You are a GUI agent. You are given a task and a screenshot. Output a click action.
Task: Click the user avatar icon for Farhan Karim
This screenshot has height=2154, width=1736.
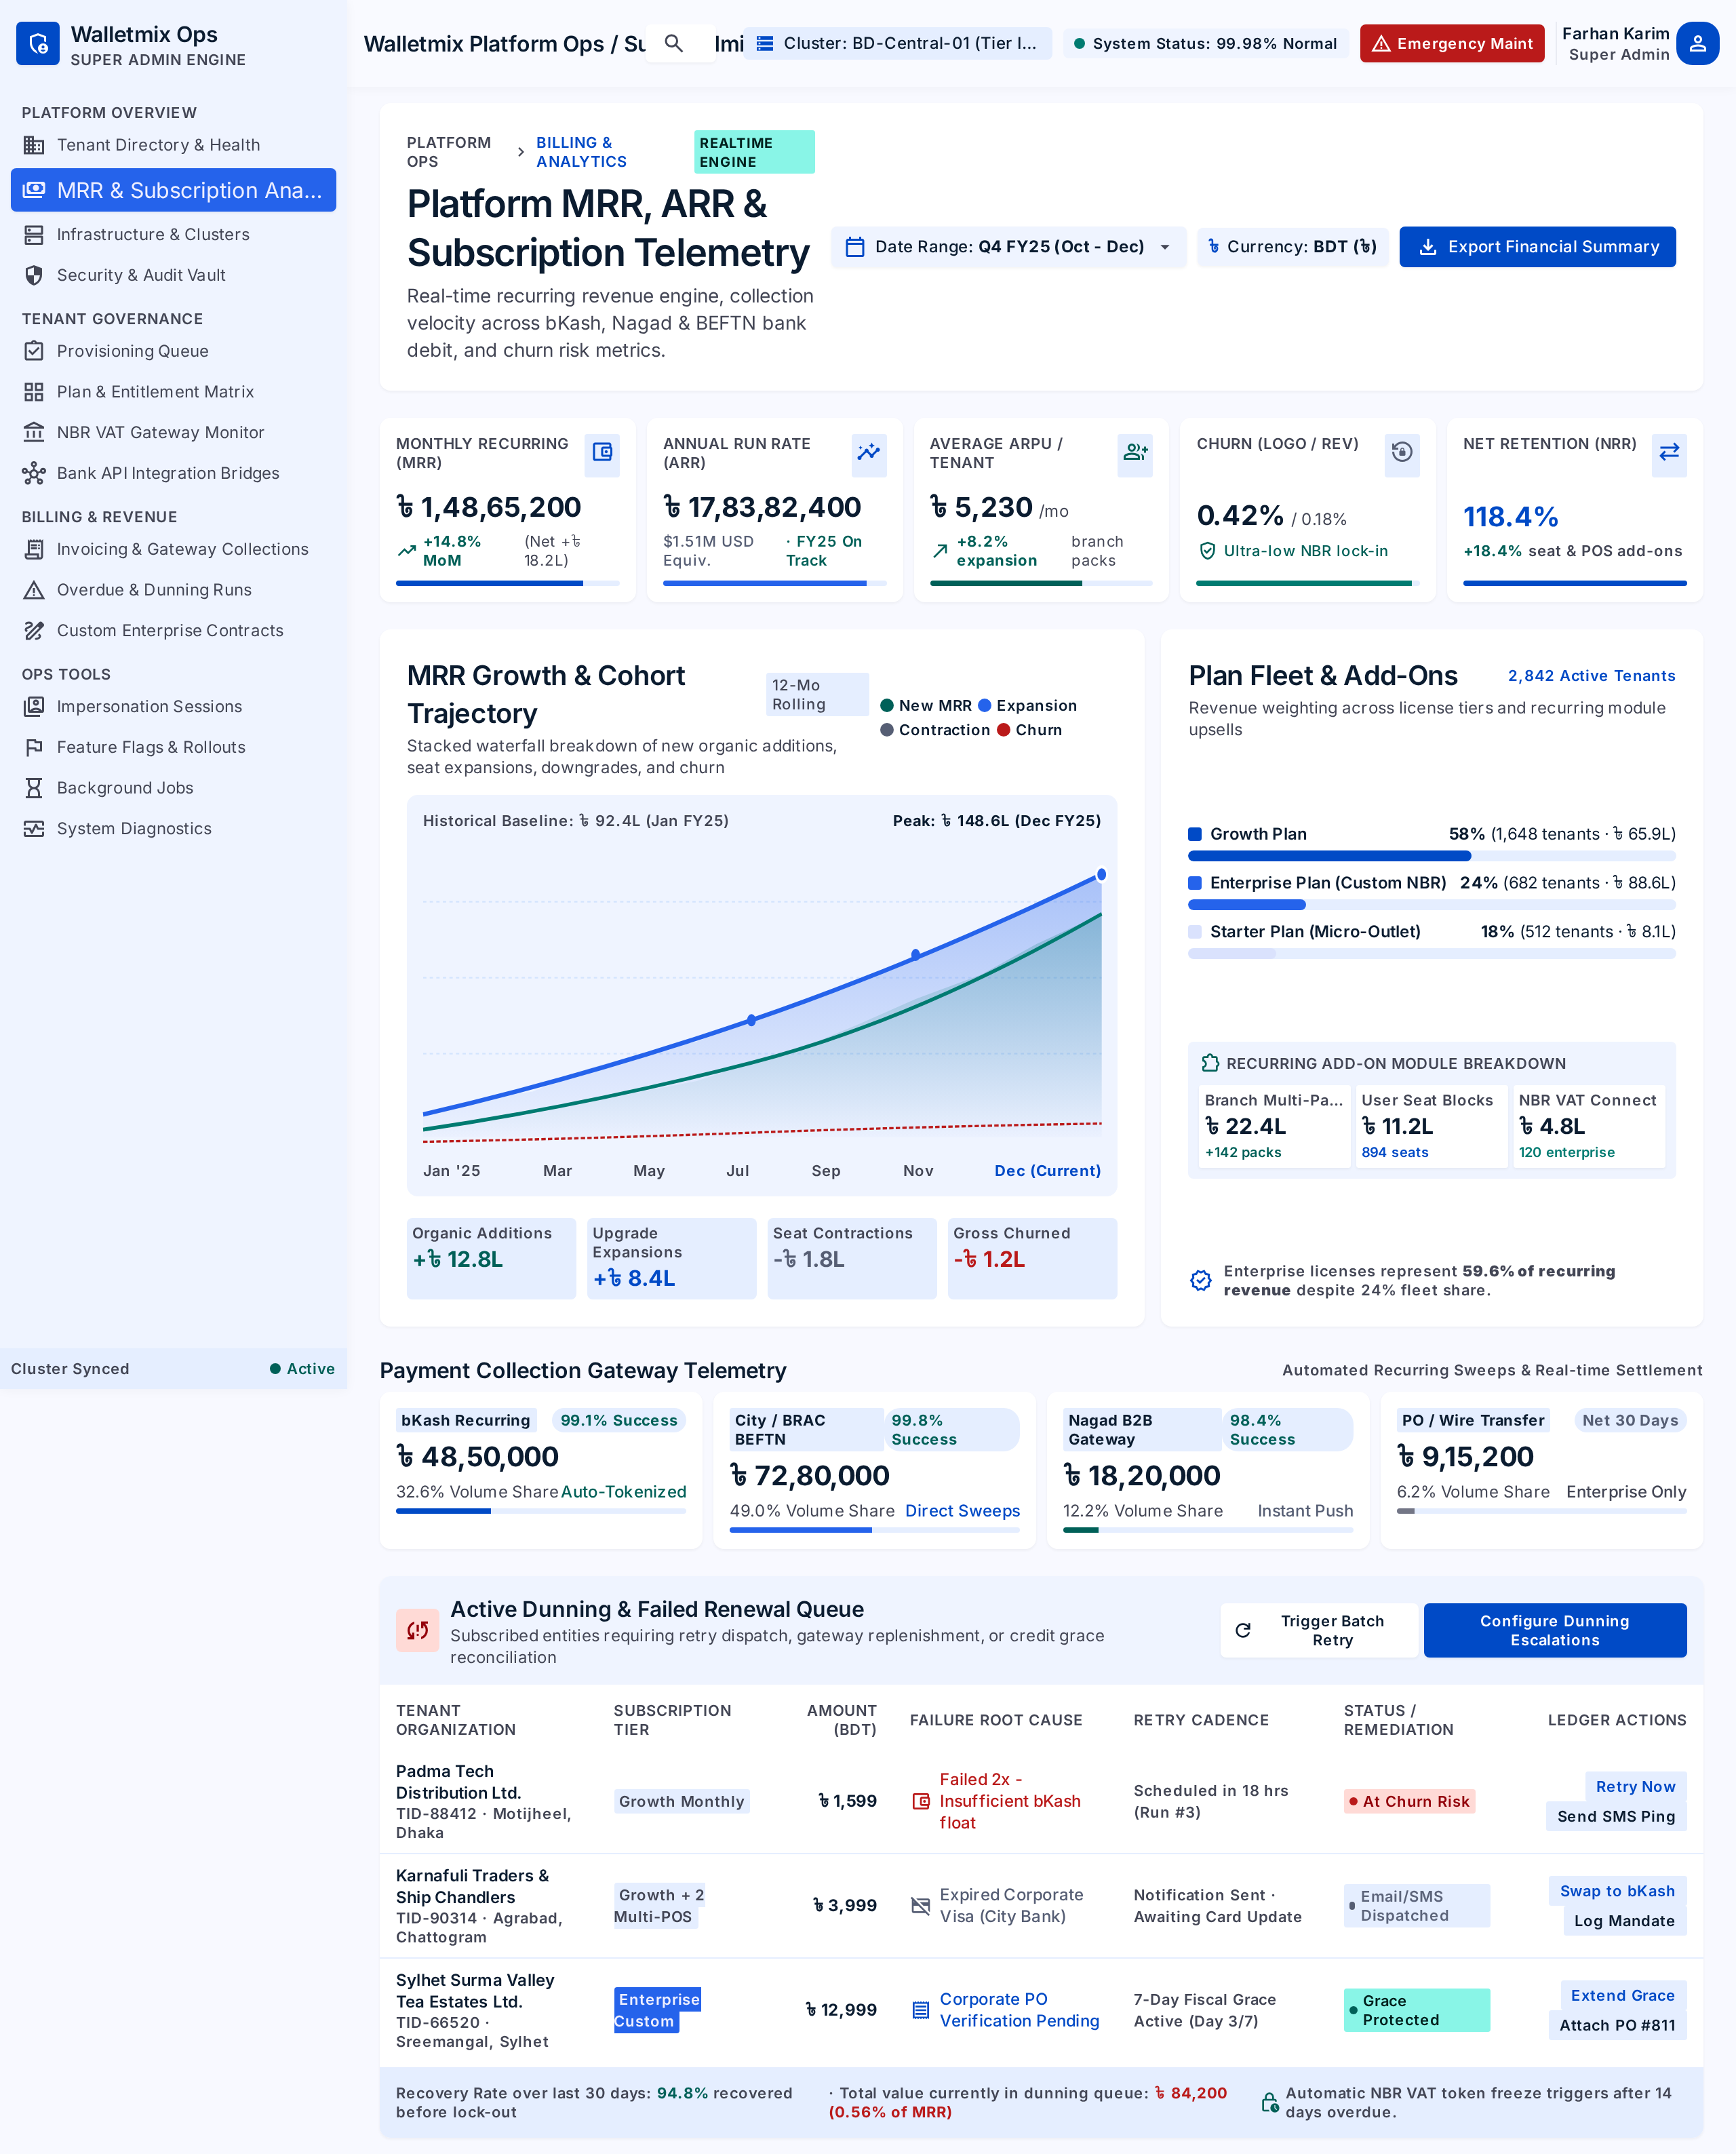1697,44
